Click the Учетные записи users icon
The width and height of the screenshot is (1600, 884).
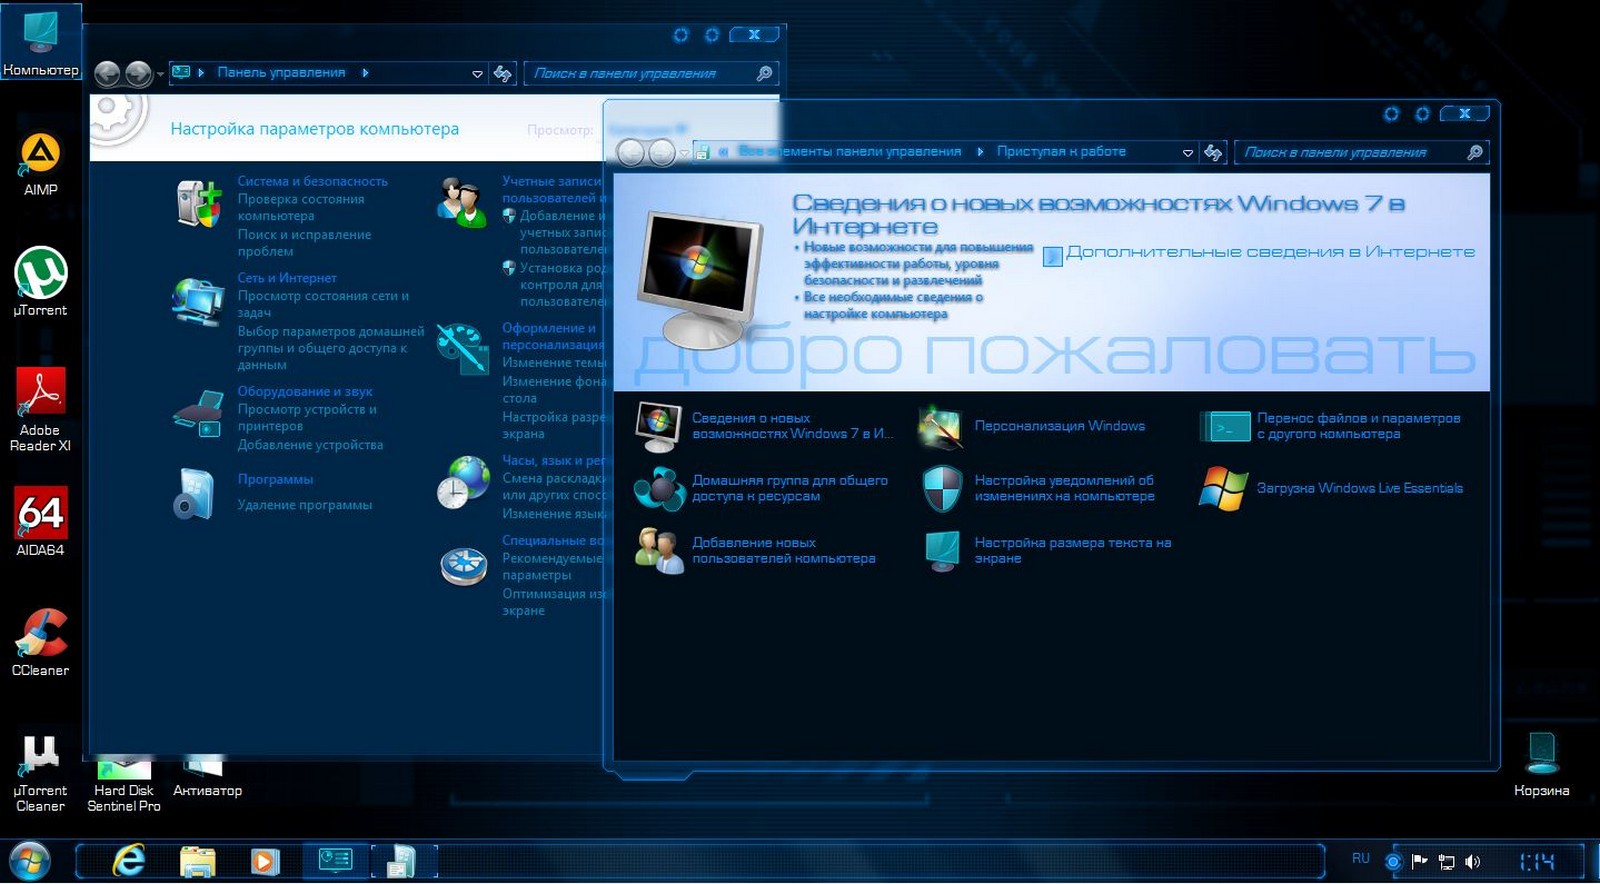coord(461,202)
